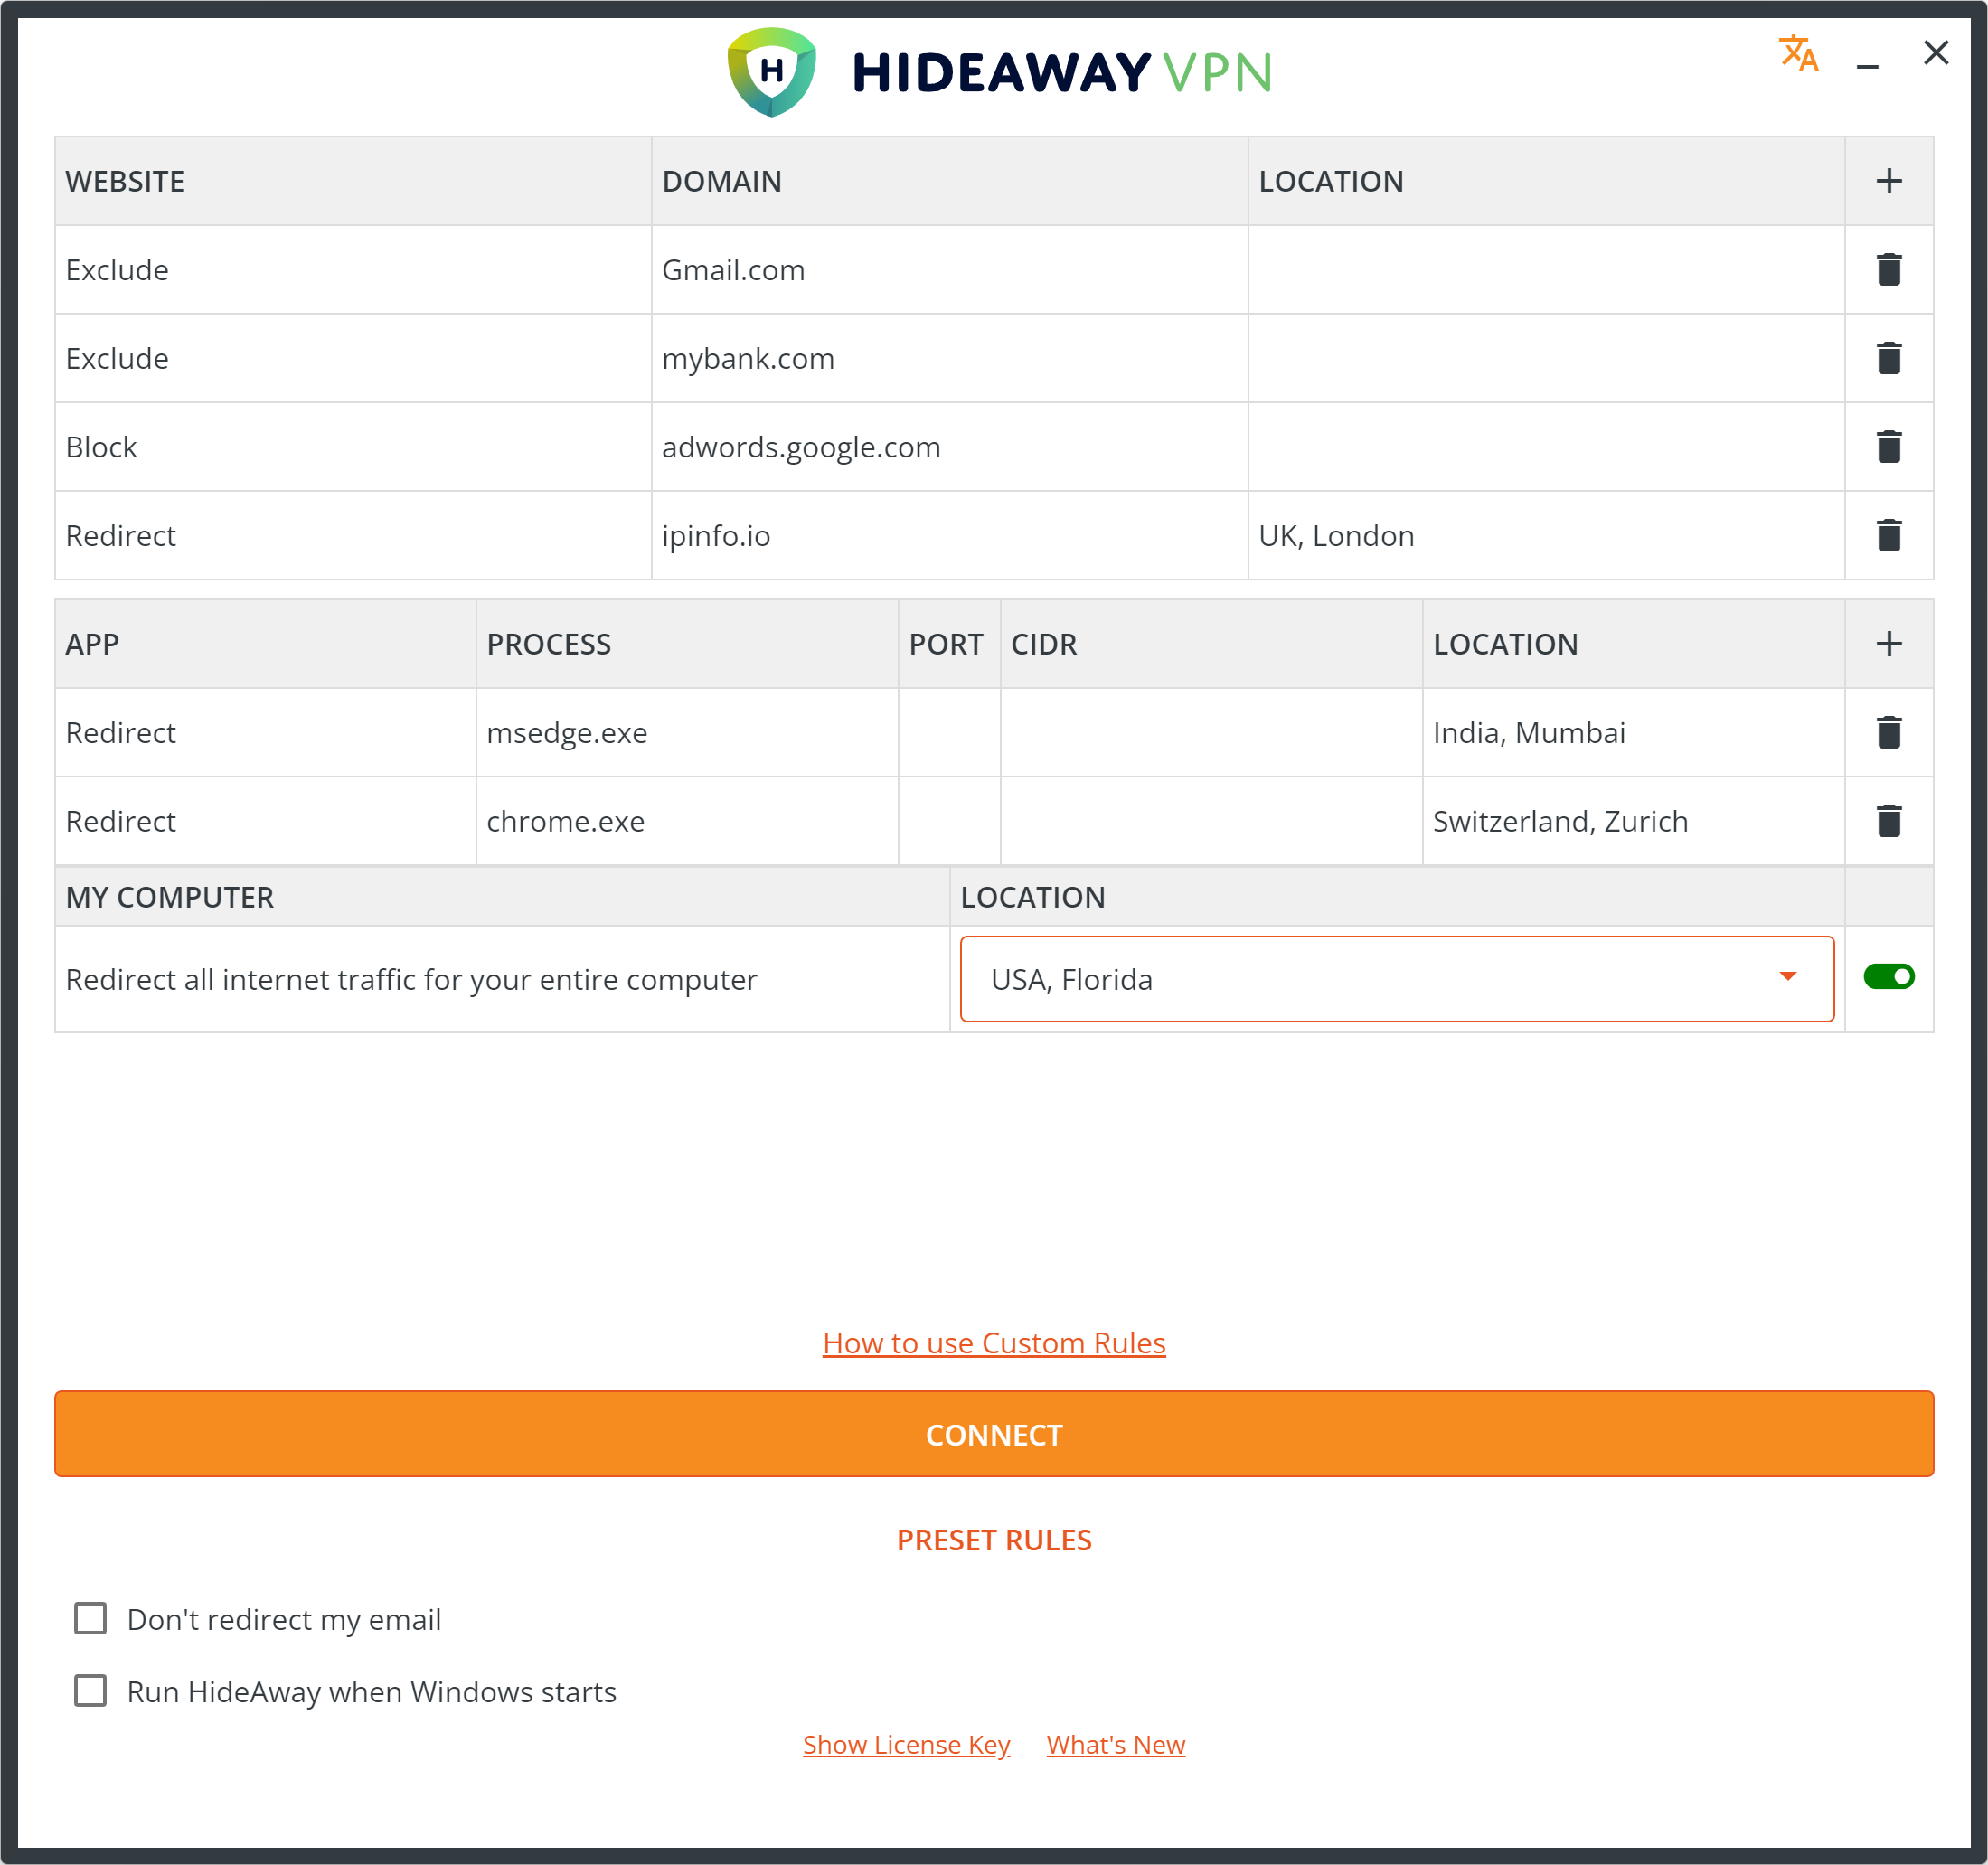Viewport: 1988px width, 1865px height.
Task: Enable Don't redirect my email
Action: coord(90,1619)
